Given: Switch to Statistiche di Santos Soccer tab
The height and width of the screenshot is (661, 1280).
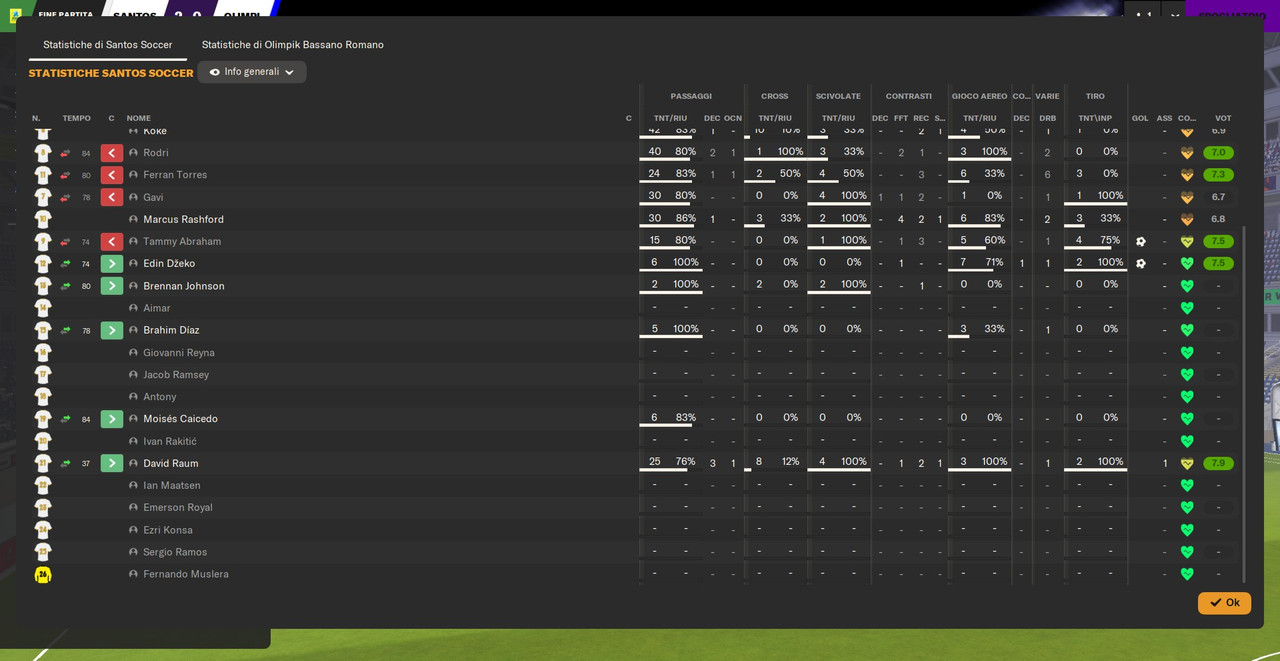Looking at the screenshot, I should 108,45.
